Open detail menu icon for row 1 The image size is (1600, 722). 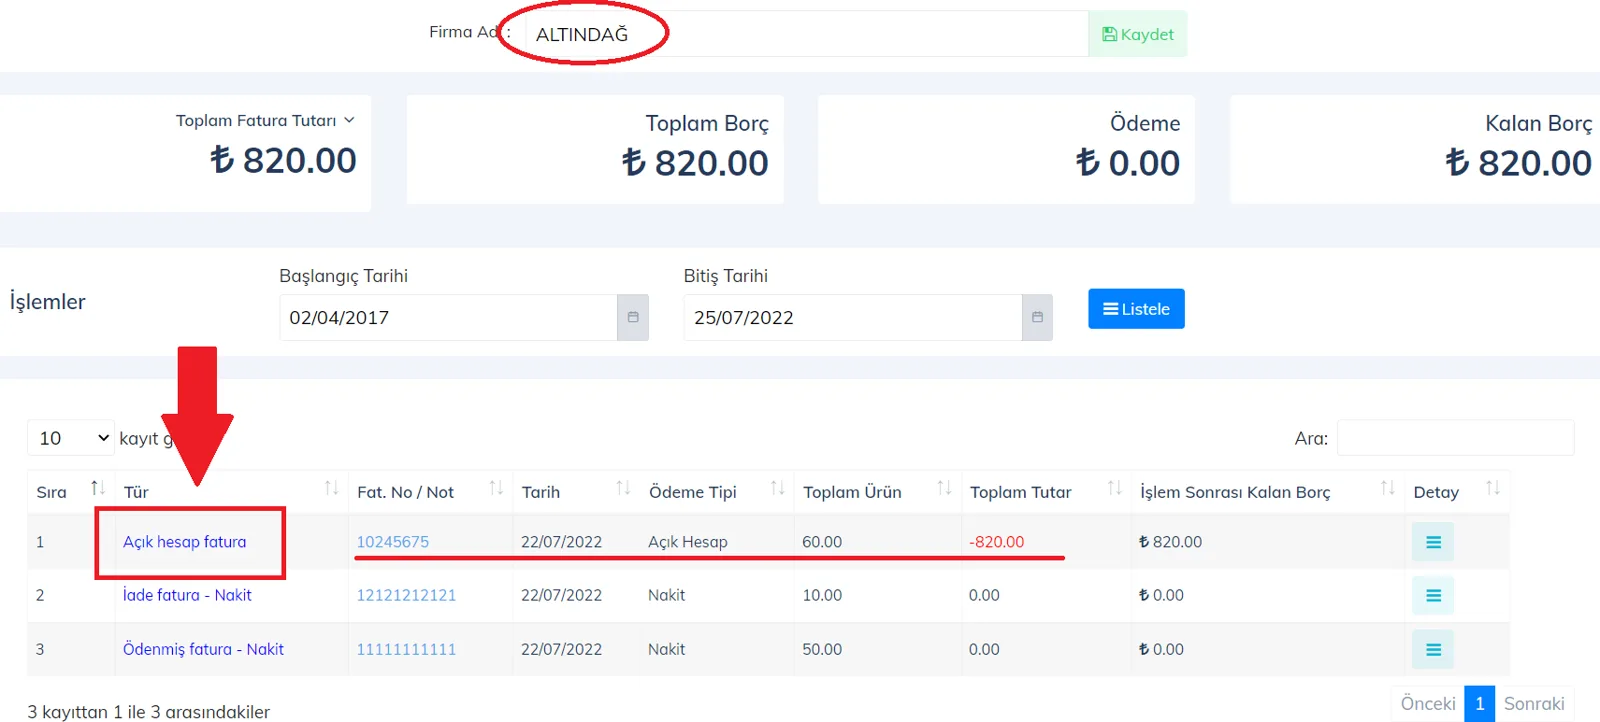click(x=1433, y=542)
